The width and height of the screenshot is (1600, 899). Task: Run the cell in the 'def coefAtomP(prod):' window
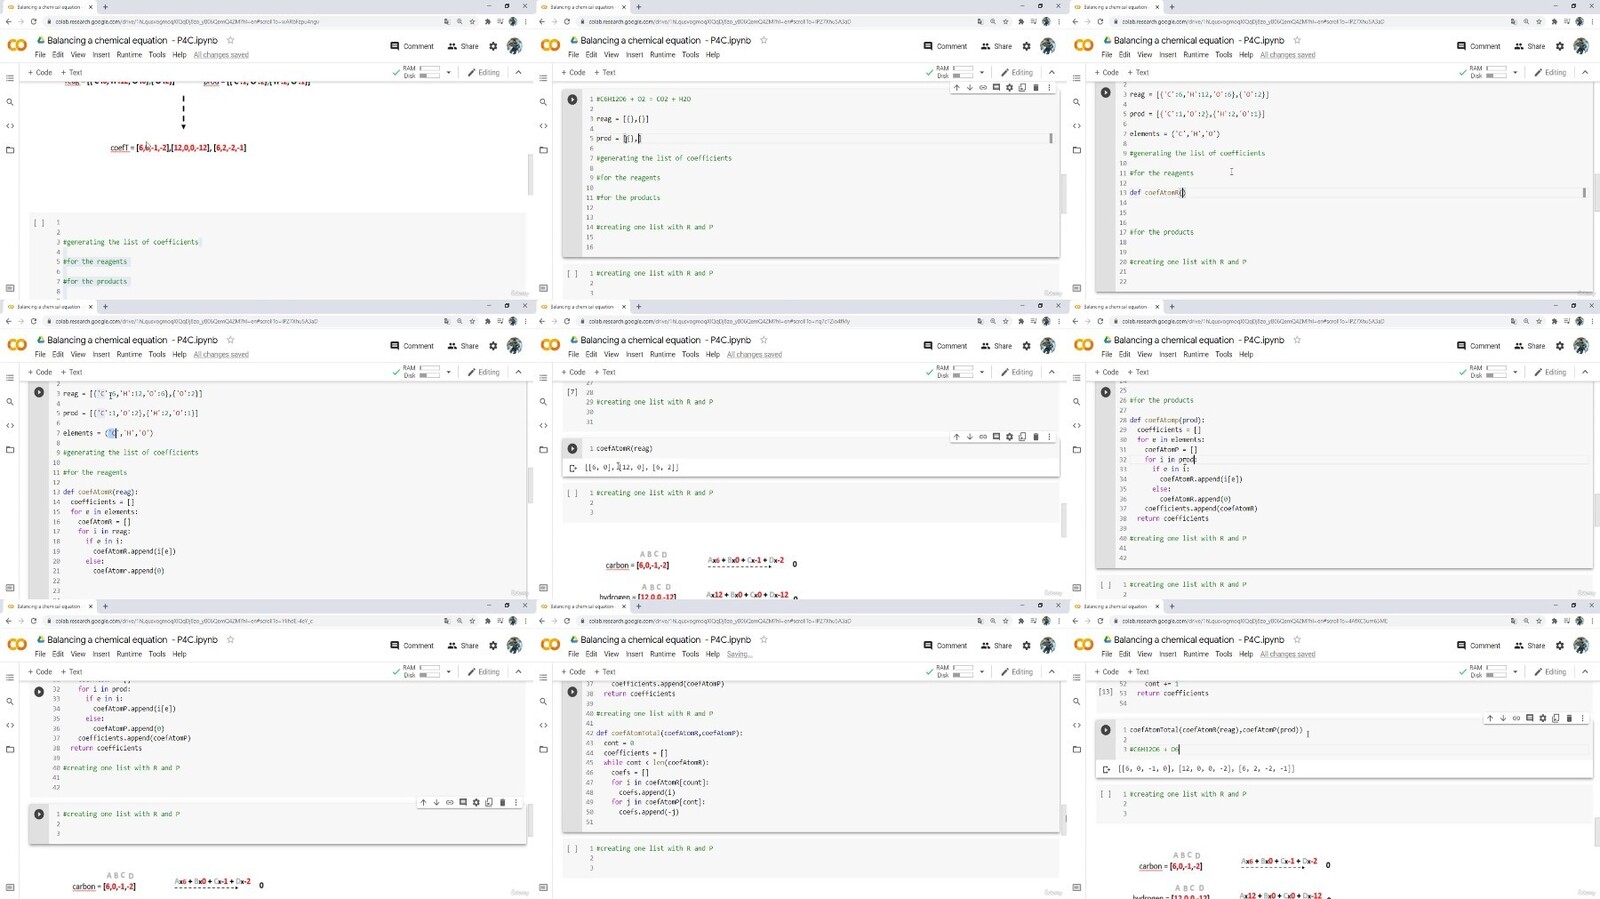coord(1105,392)
